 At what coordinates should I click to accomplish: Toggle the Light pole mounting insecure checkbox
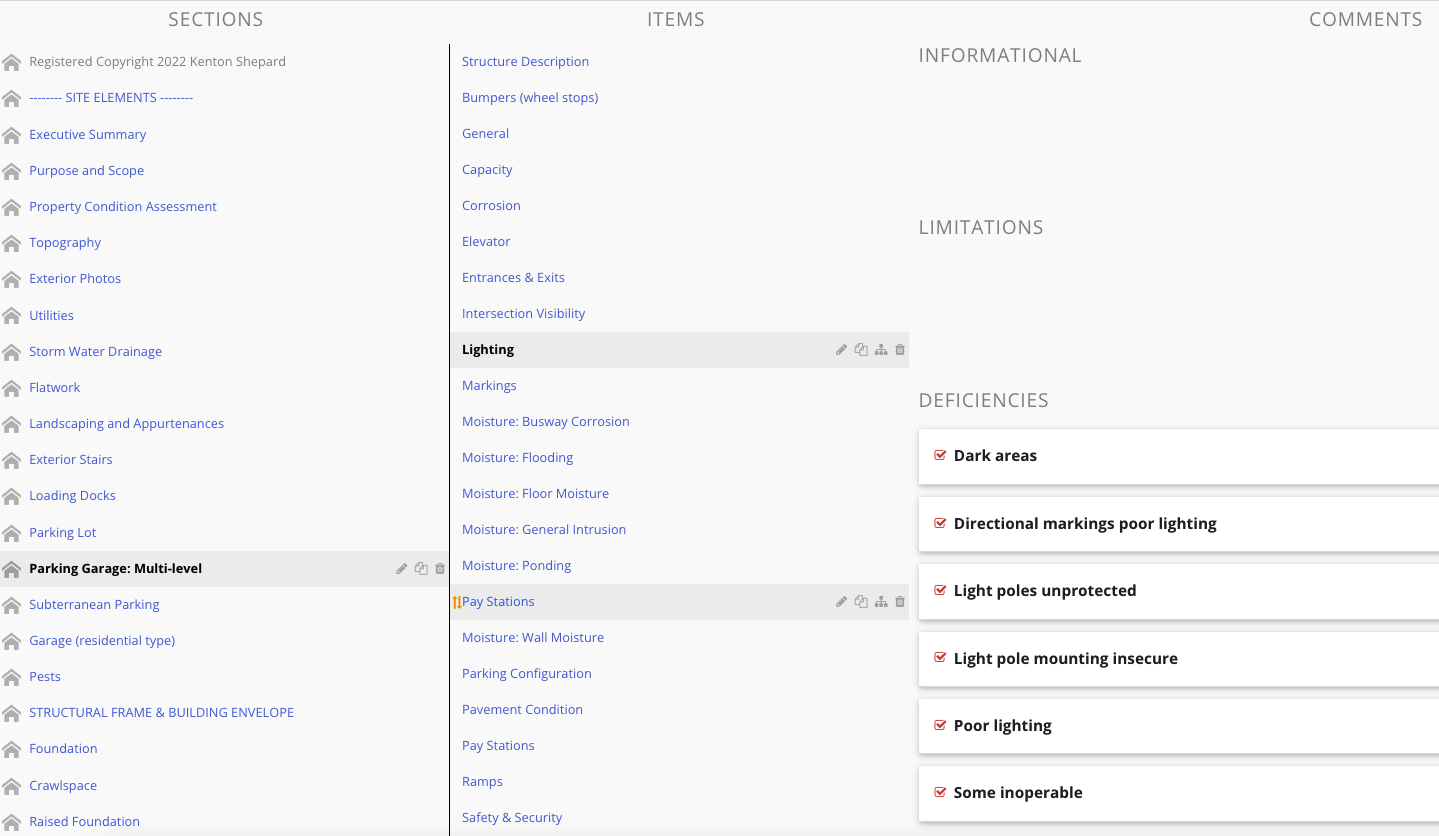[940, 658]
